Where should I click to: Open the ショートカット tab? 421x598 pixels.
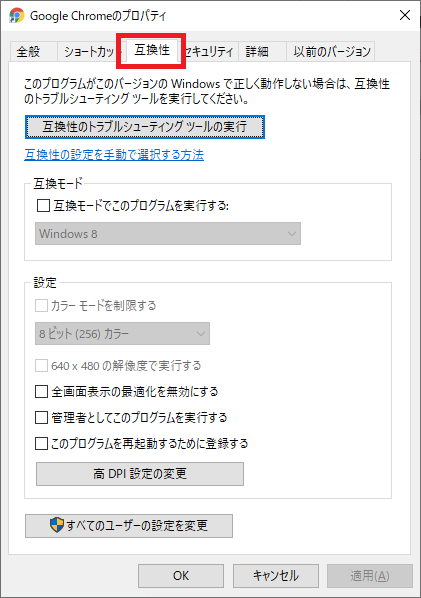pyautogui.click(x=89, y=51)
